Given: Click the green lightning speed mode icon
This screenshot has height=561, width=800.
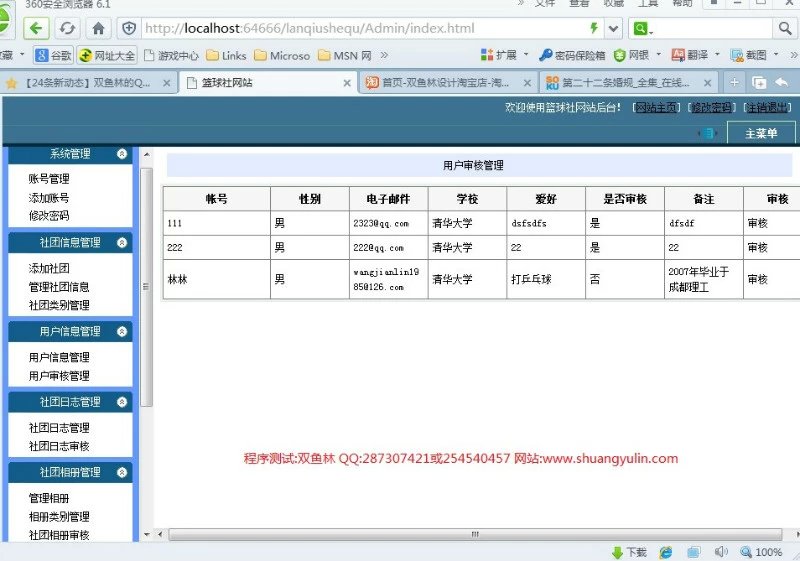Looking at the screenshot, I should tap(593, 28).
